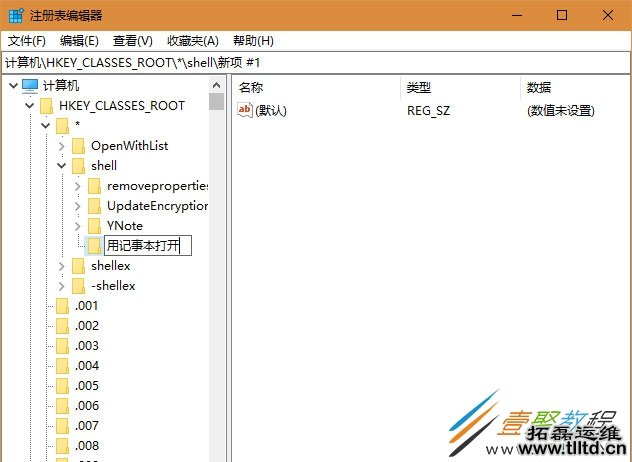Expand the removeproperties key
Image resolution: width=632 pixels, height=462 pixels.
pos(78,186)
